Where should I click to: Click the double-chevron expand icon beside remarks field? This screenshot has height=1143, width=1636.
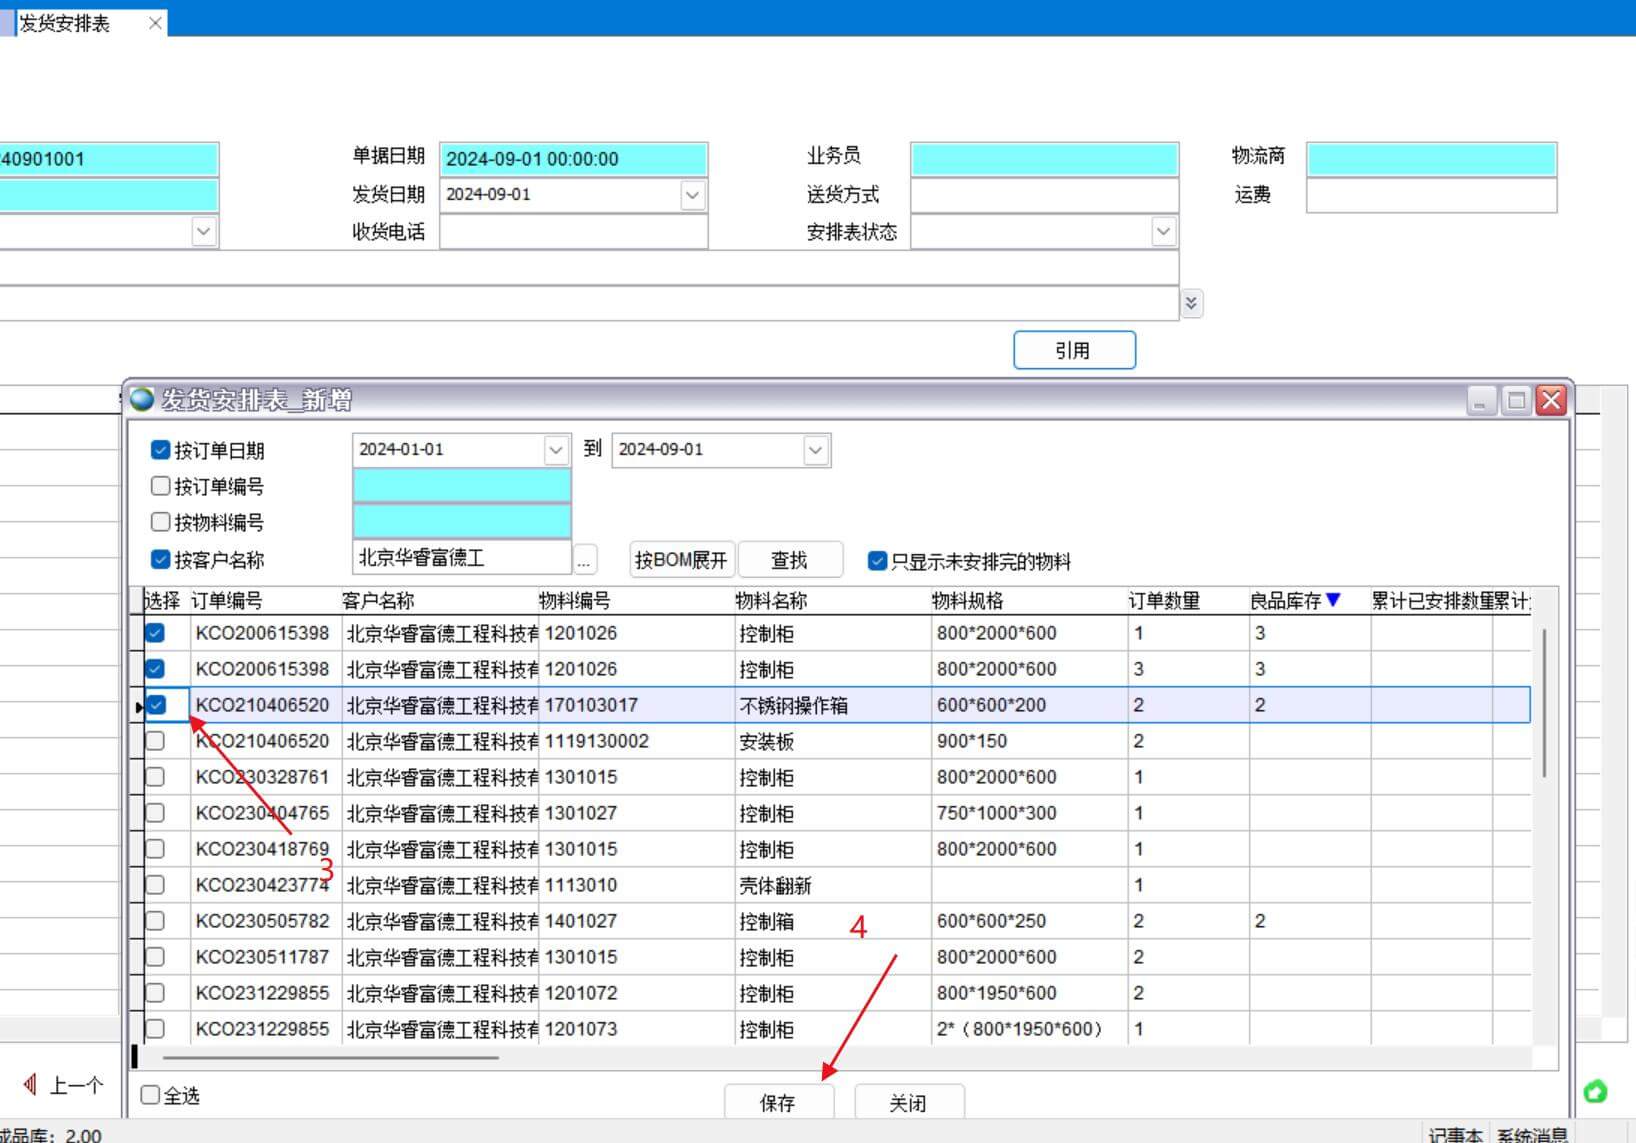point(1191,303)
